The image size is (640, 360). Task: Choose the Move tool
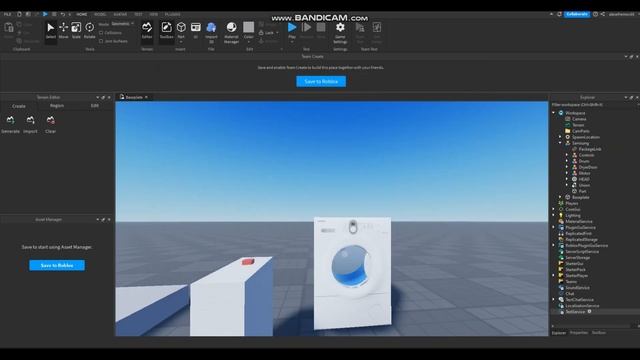[63, 30]
